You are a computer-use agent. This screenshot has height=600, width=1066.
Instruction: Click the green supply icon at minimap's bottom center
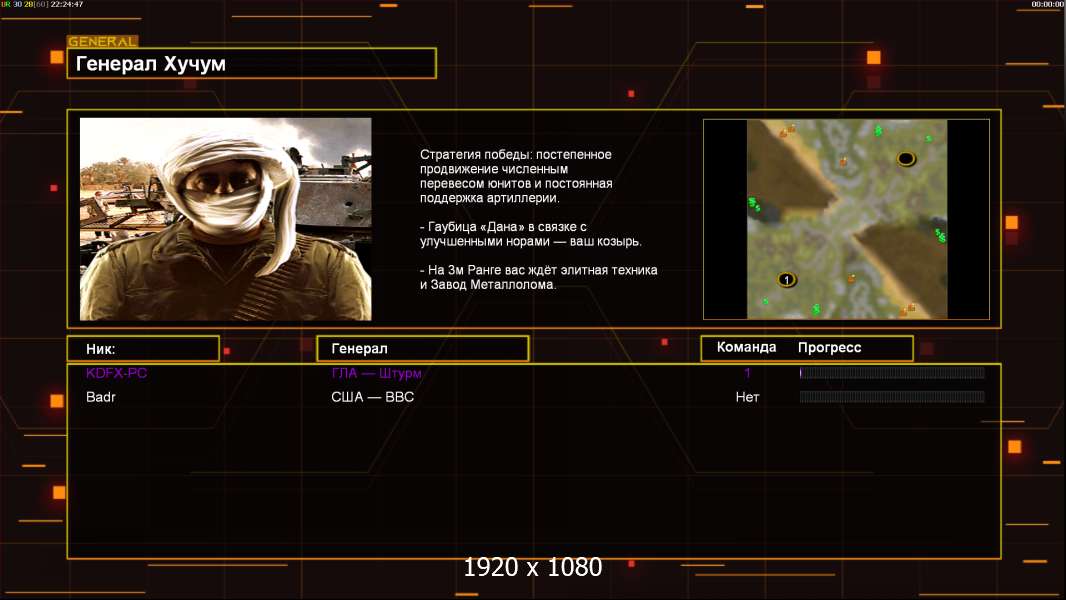(816, 309)
